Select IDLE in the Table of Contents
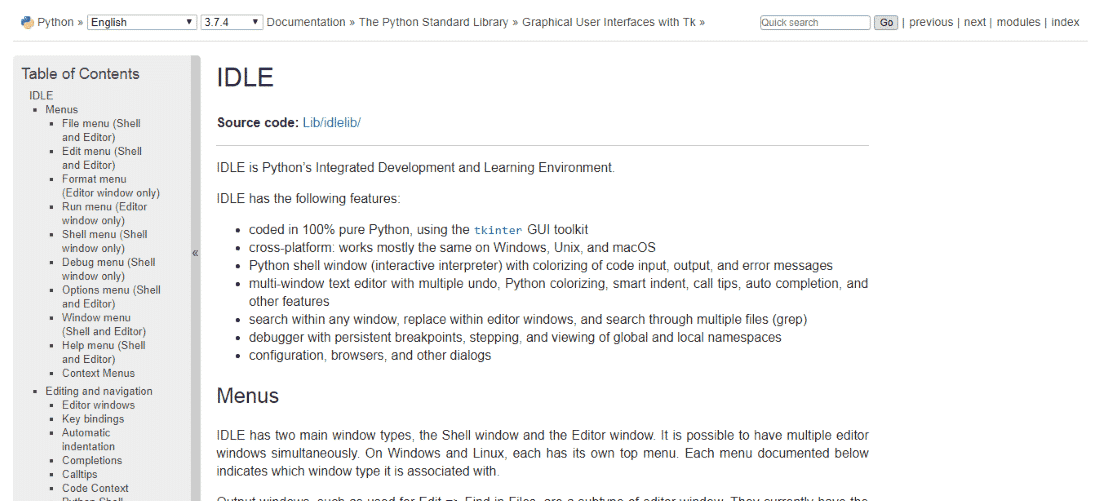 [x=41, y=95]
